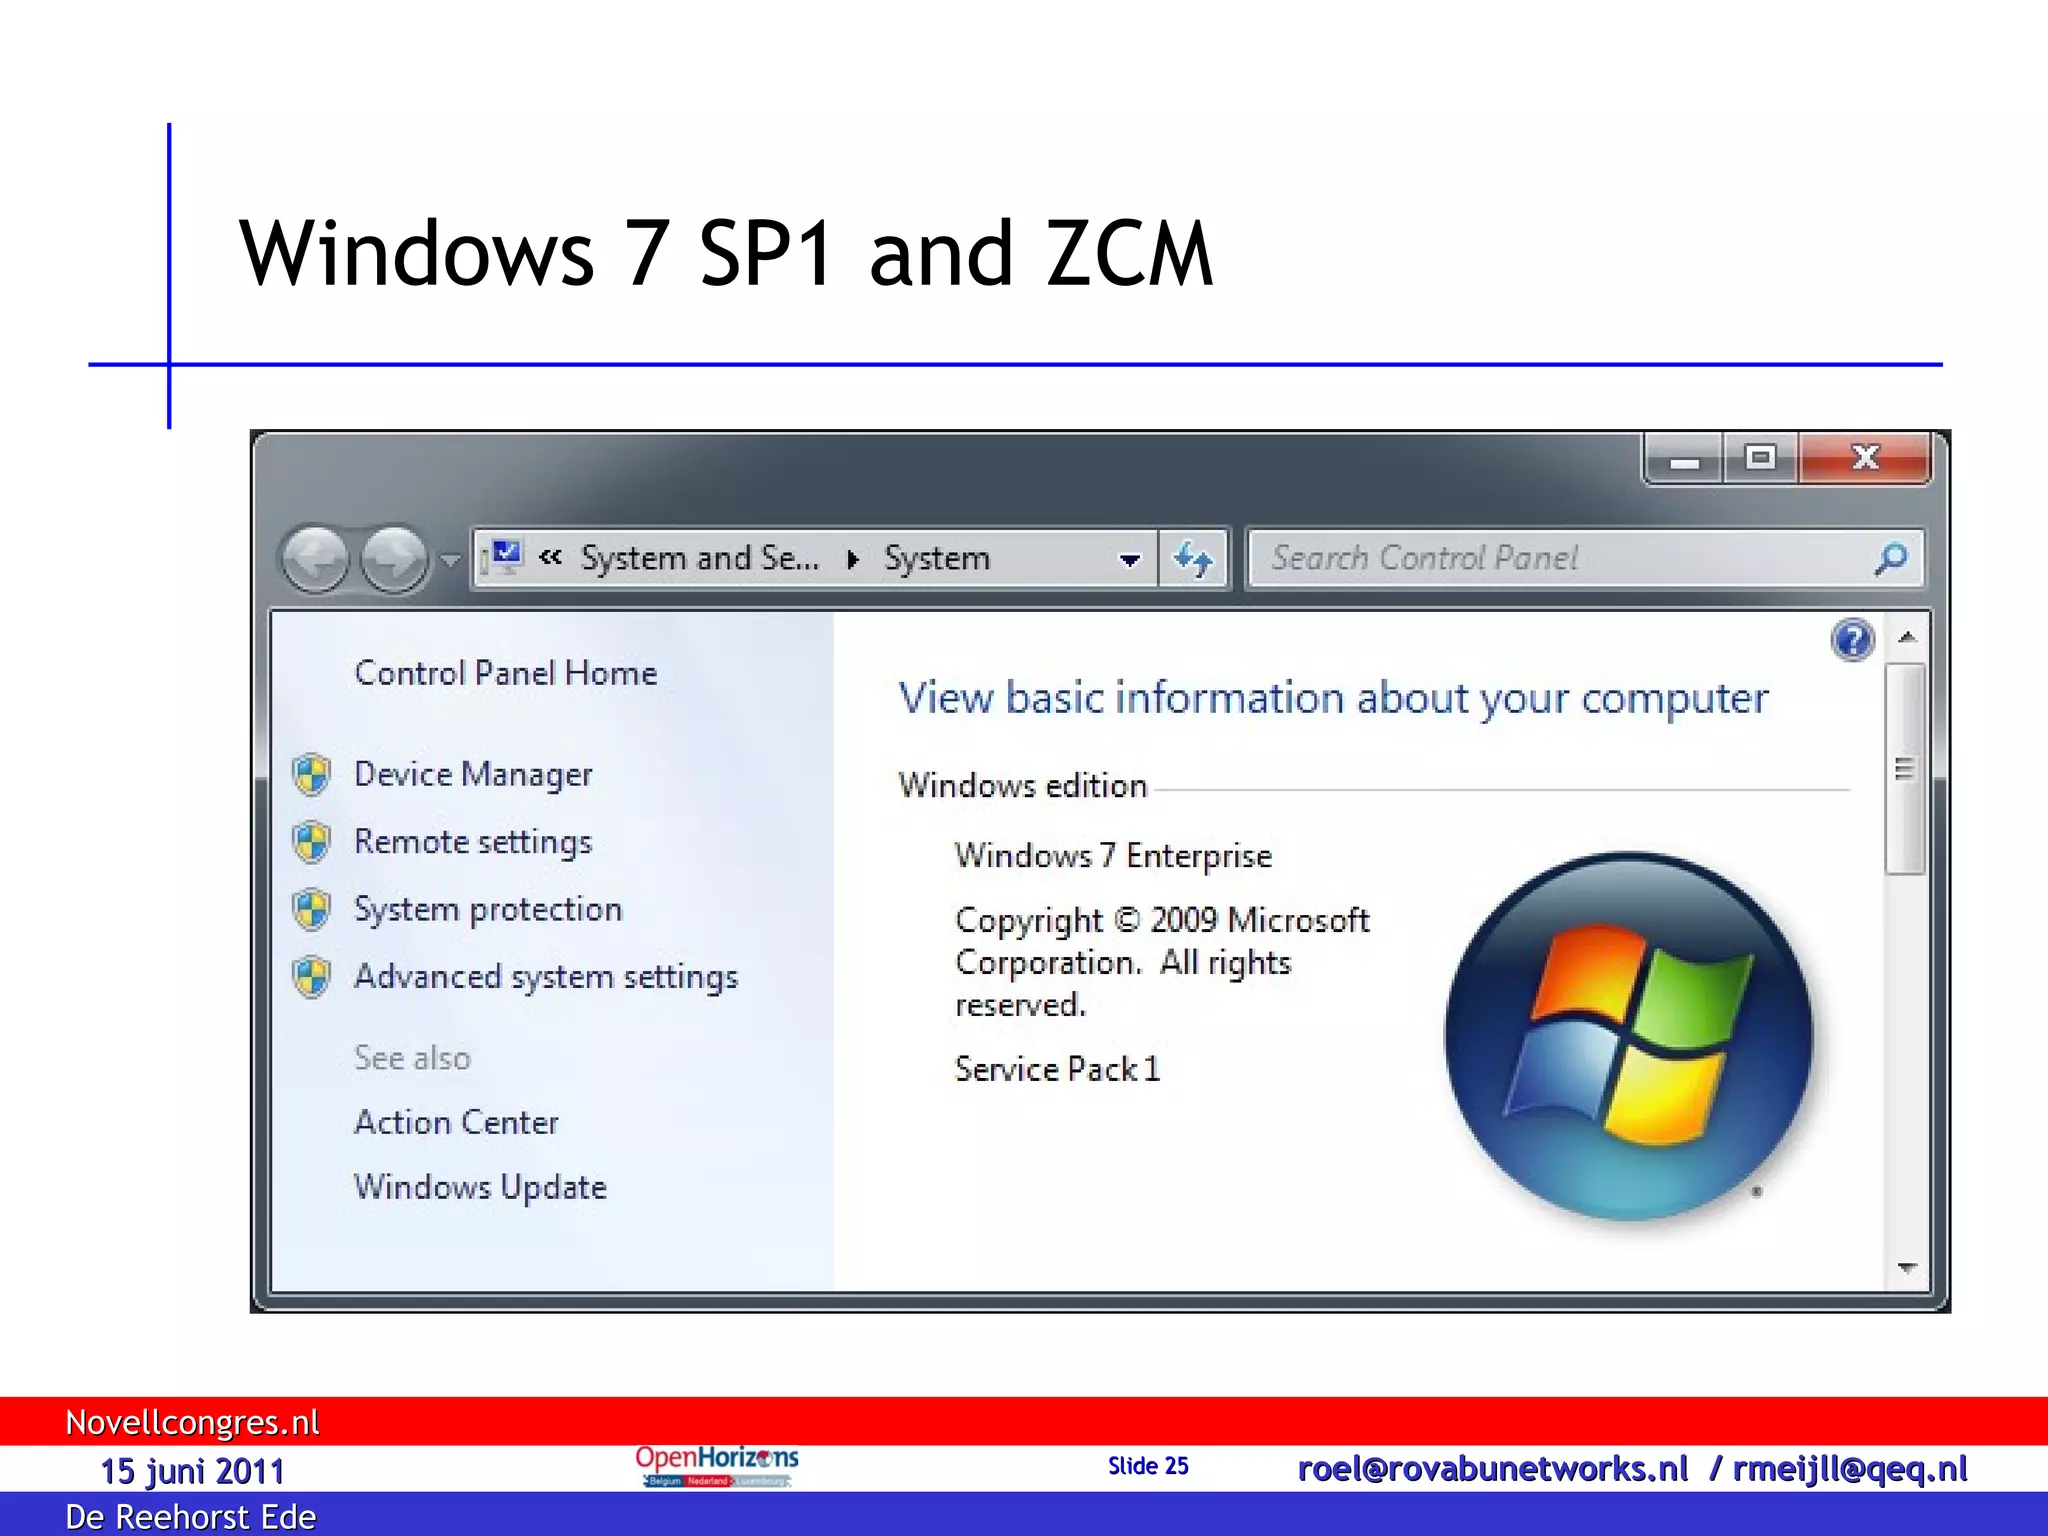Click roel@rovabunetworks.nl email address
Image resolution: width=2048 pixels, height=1536 pixels.
(x=1492, y=1469)
